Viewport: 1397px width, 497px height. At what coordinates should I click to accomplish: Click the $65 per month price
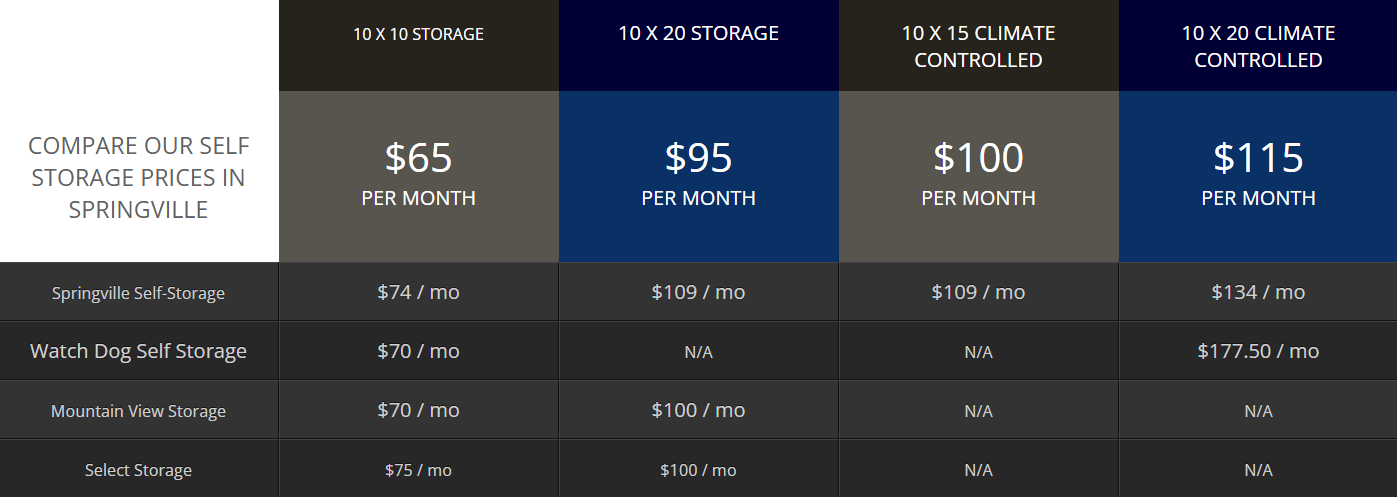pyautogui.click(x=418, y=176)
